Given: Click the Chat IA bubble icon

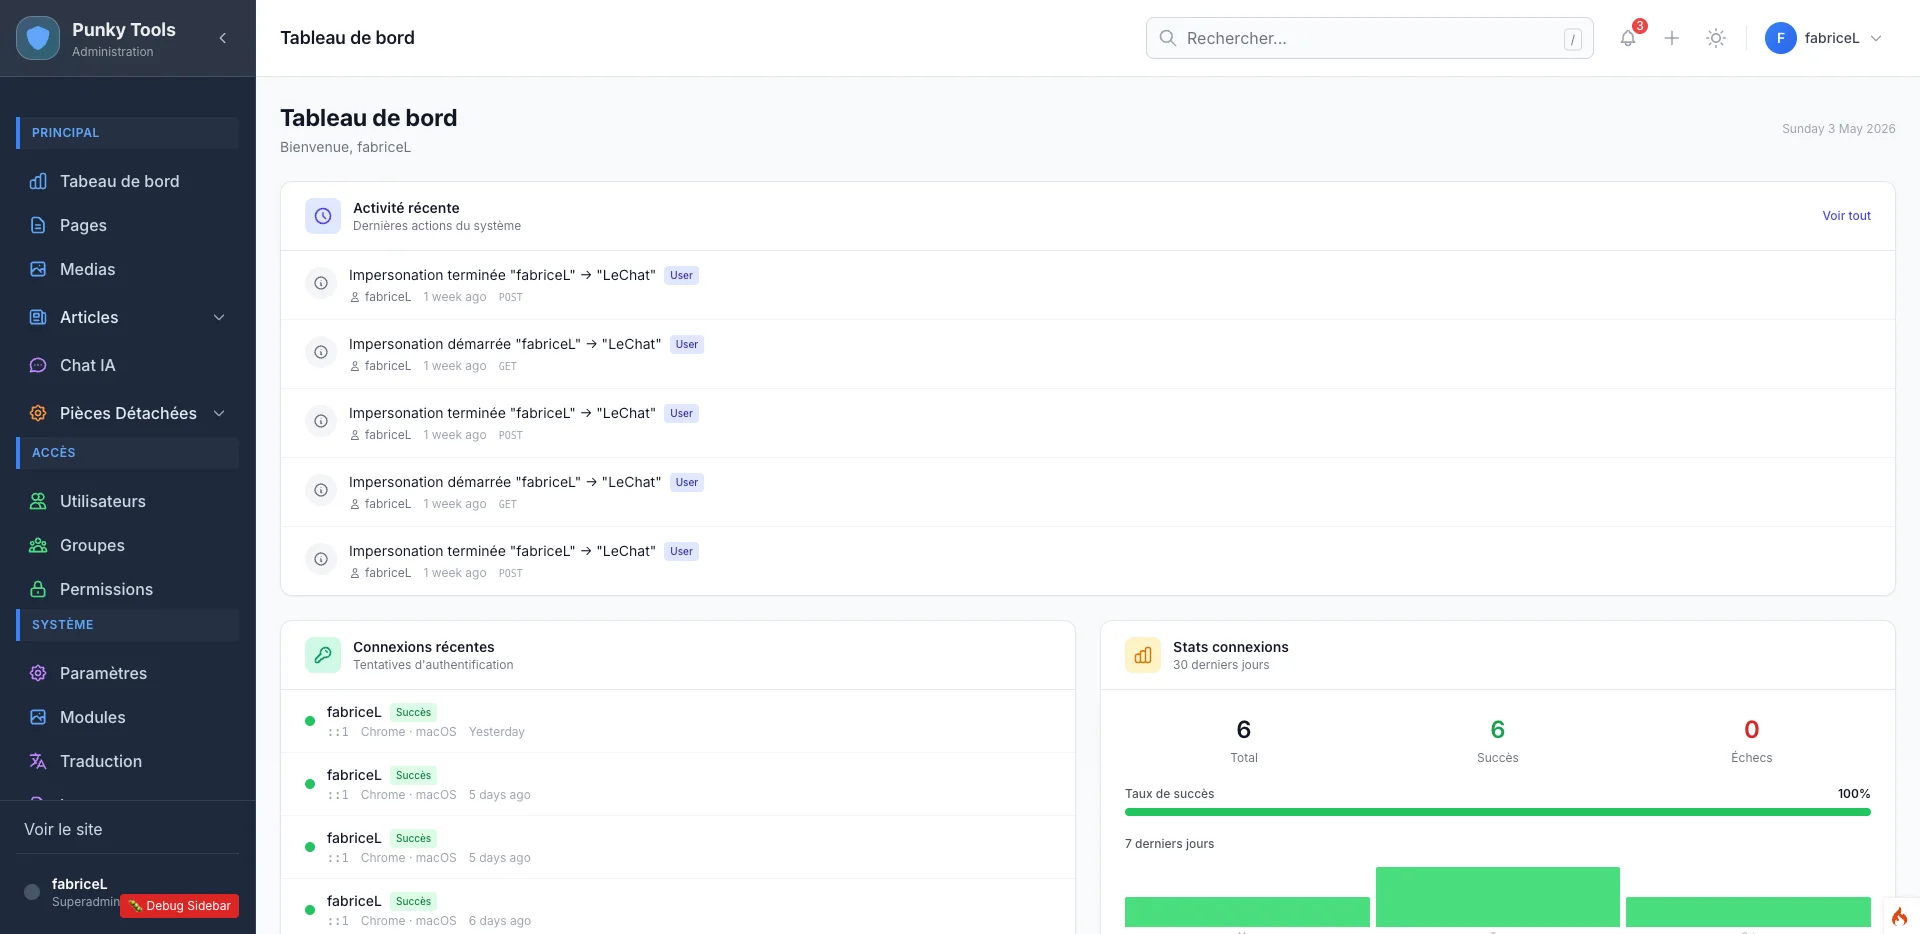Looking at the screenshot, I should pos(38,365).
